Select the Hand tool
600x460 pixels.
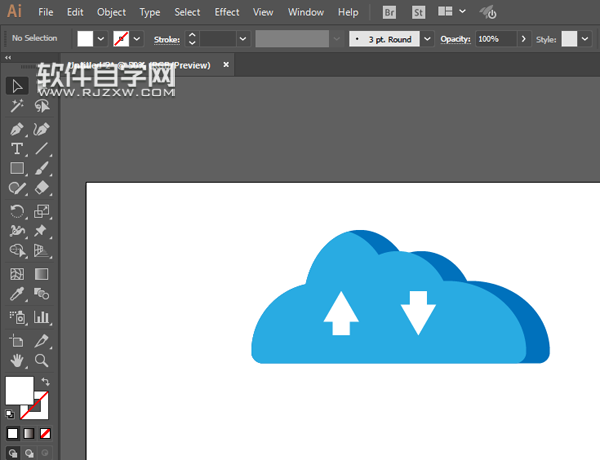17,360
